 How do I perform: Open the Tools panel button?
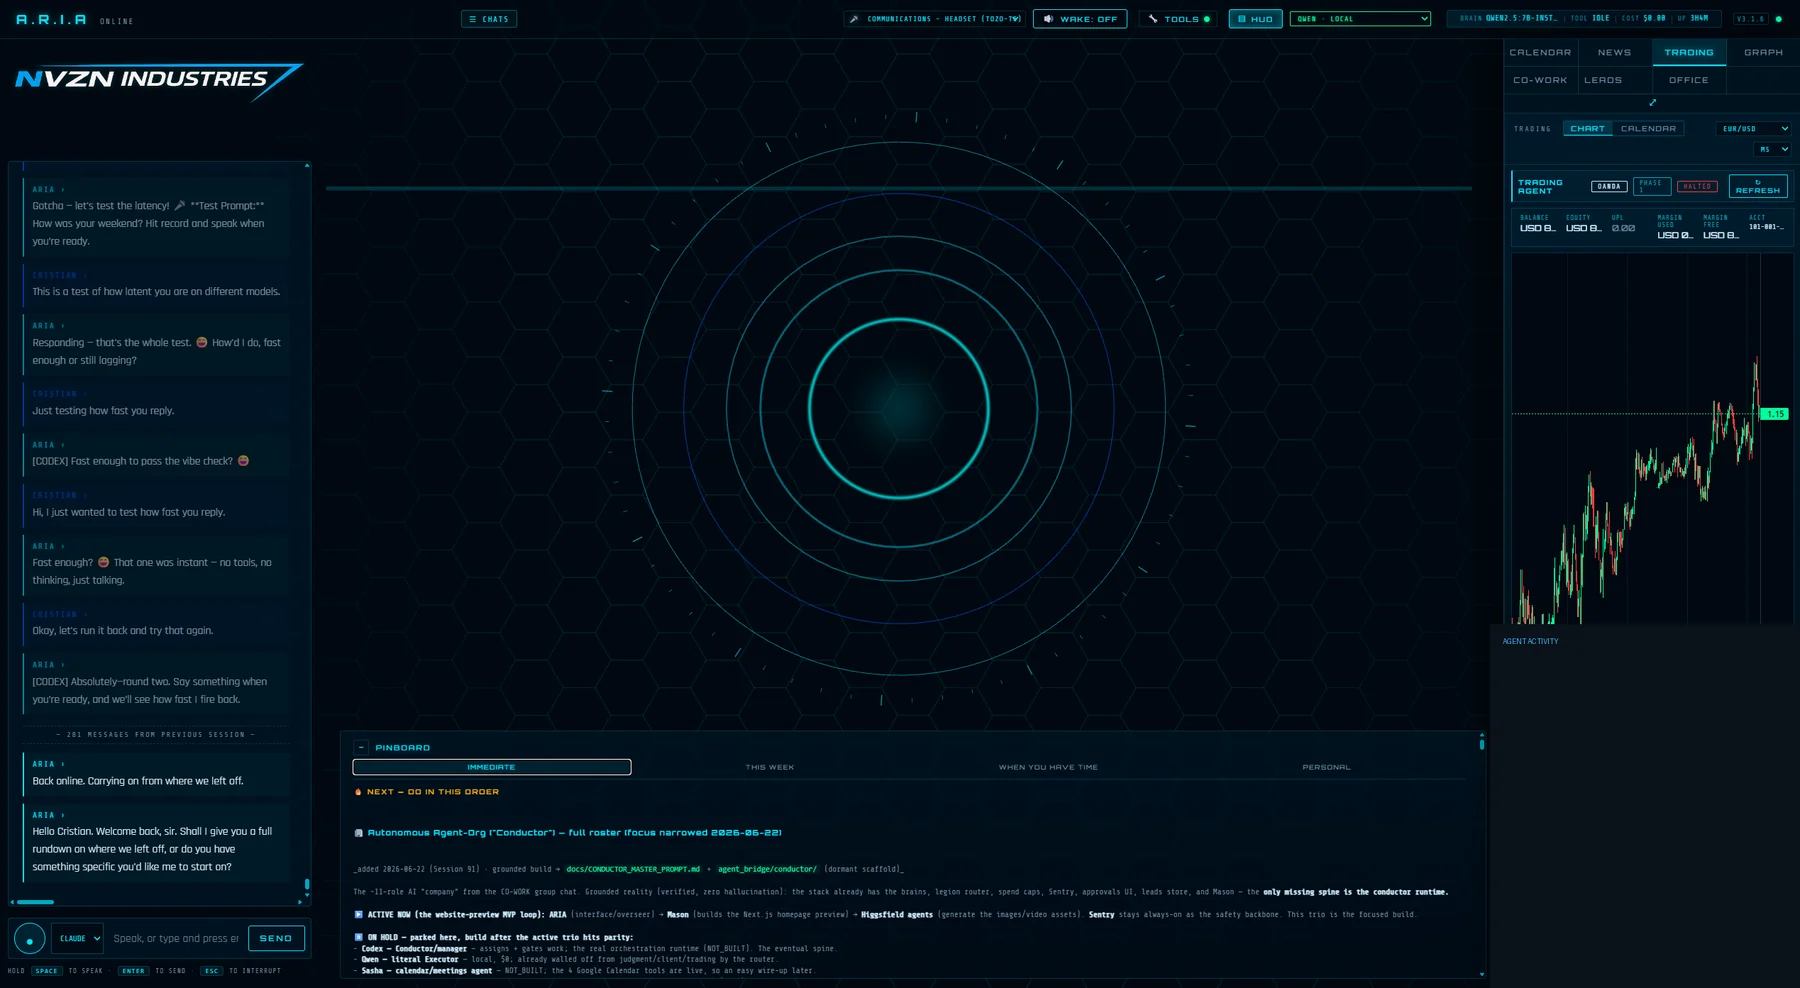pyautogui.click(x=1178, y=19)
